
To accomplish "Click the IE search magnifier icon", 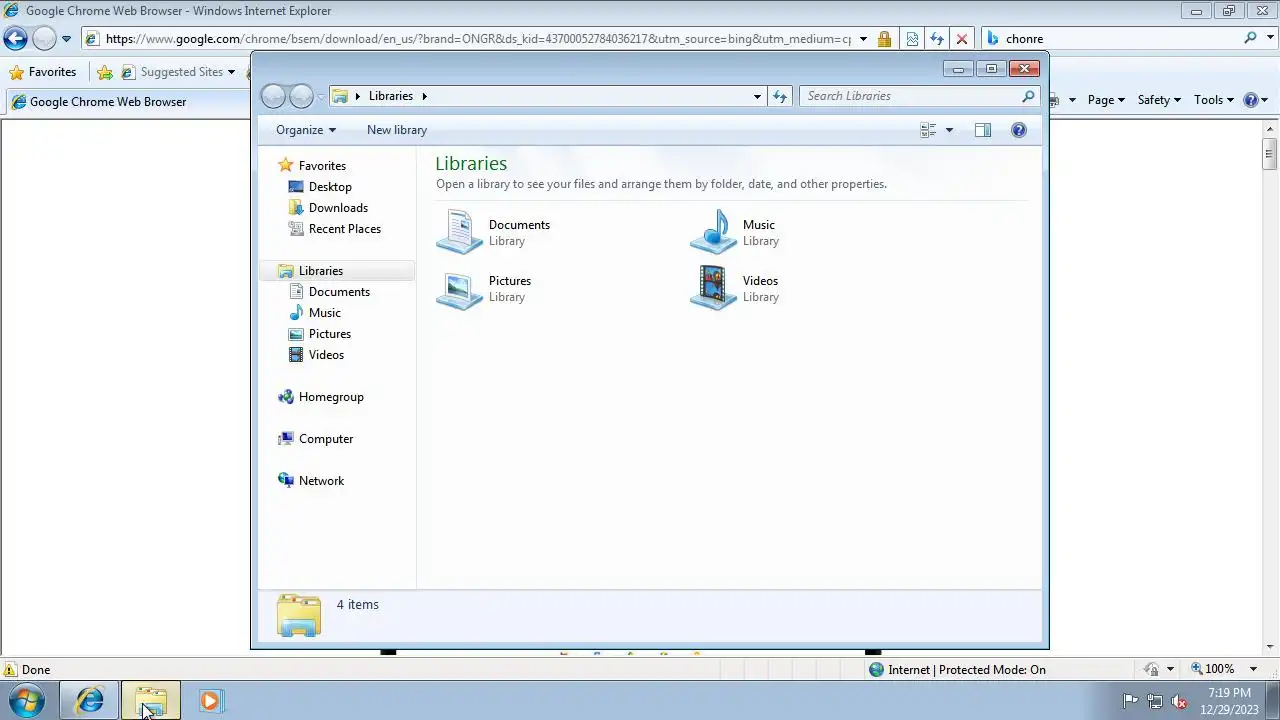I will click(x=1250, y=38).
